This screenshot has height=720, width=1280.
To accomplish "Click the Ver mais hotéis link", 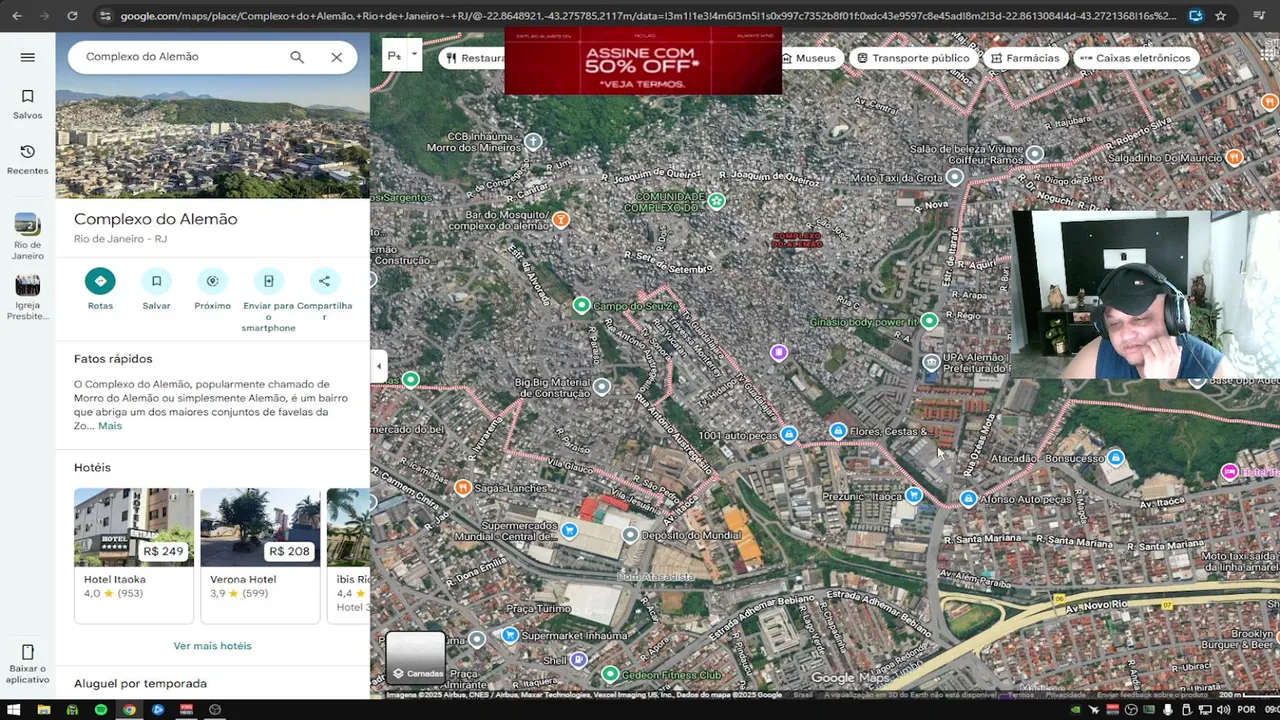I will tap(212, 646).
